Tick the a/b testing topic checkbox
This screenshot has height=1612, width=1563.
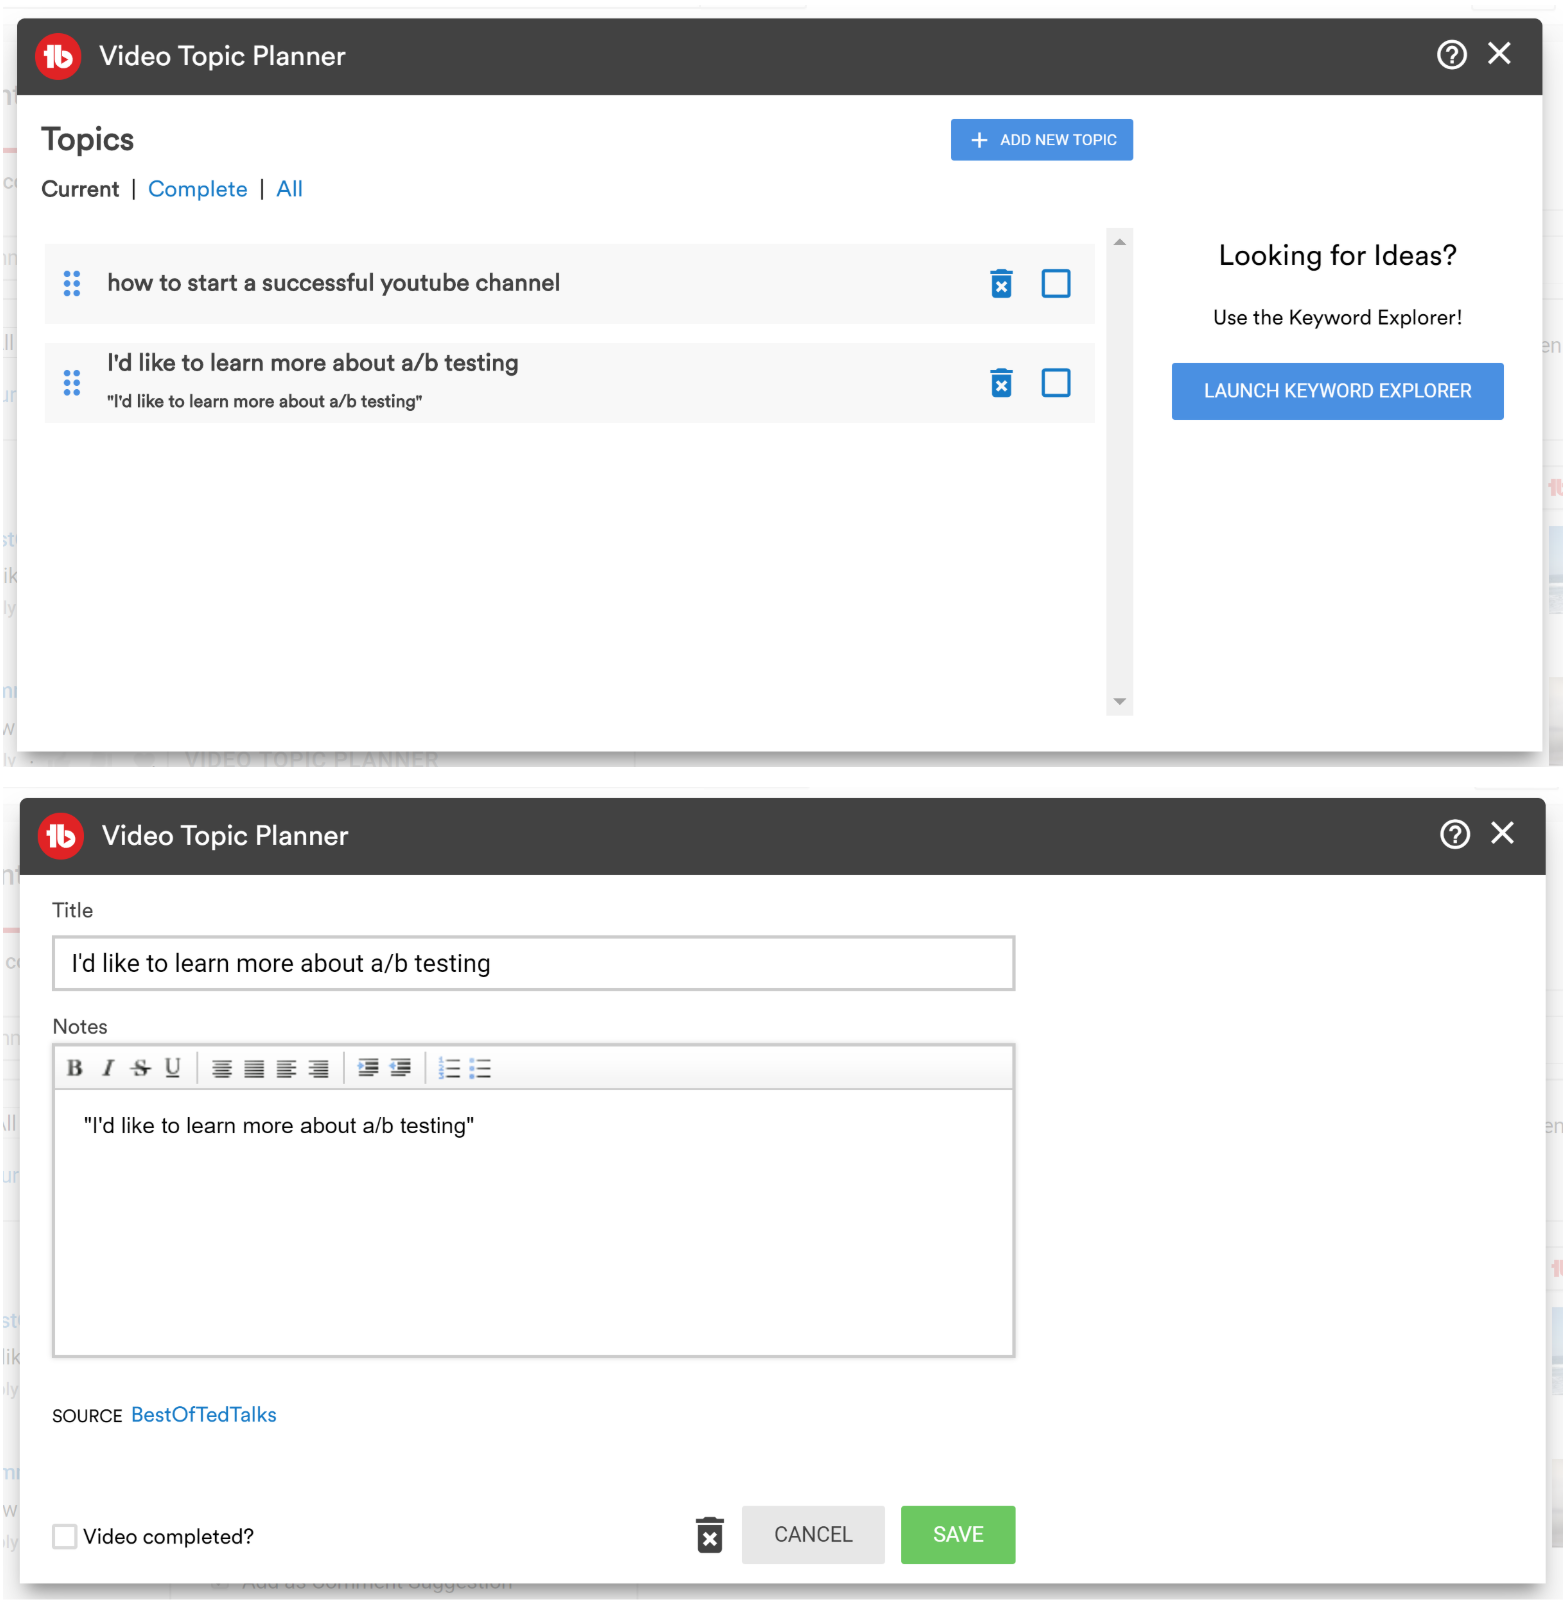(x=1056, y=383)
